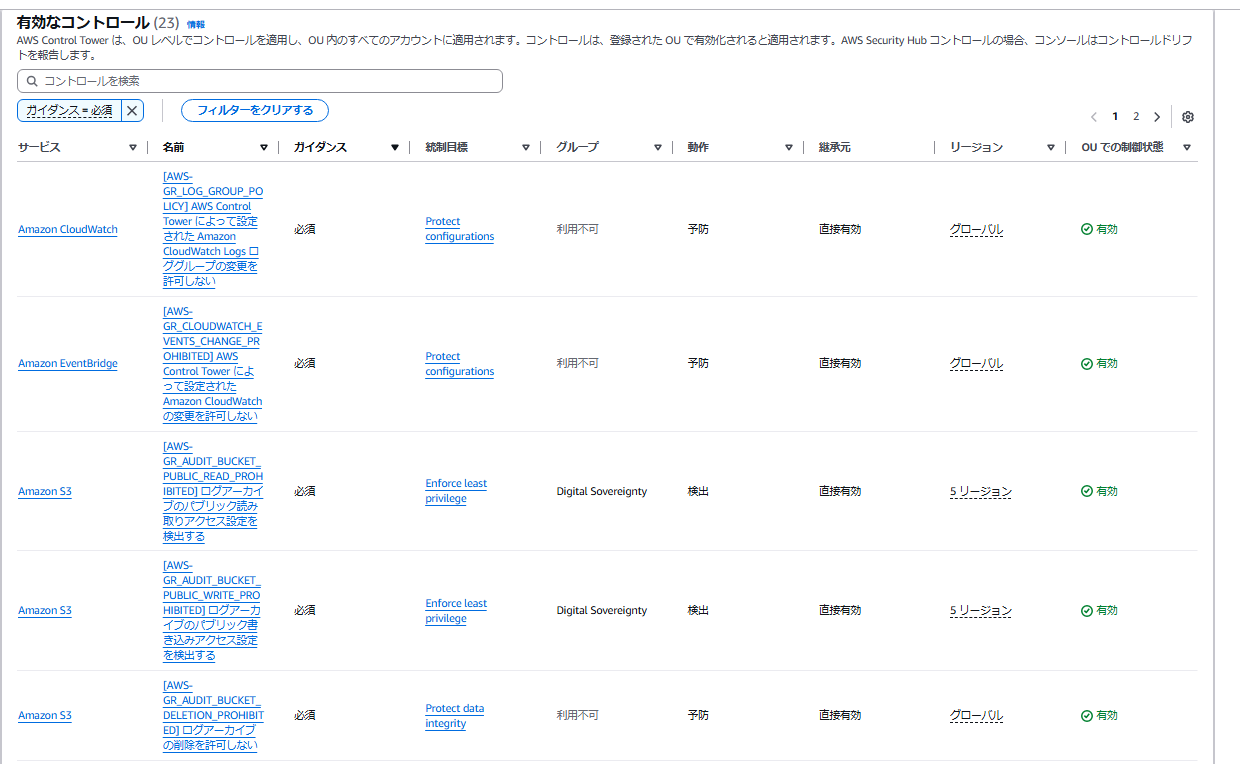Go to next page with right chevron
Screen dimensions: 1240x764
click(1157, 117)
